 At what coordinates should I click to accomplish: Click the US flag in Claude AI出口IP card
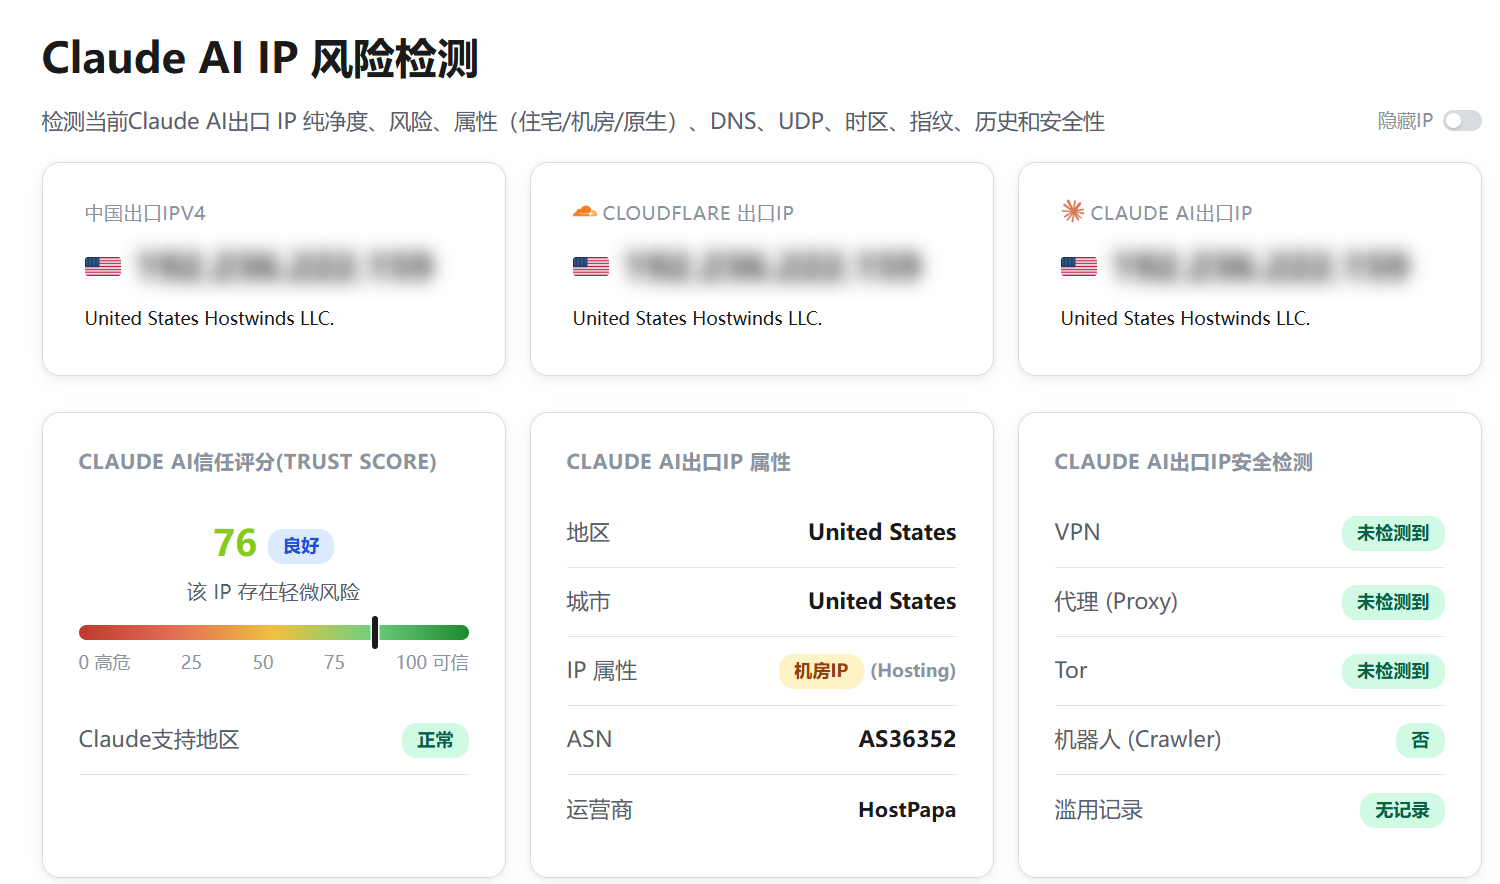[x=1079, y=266]
